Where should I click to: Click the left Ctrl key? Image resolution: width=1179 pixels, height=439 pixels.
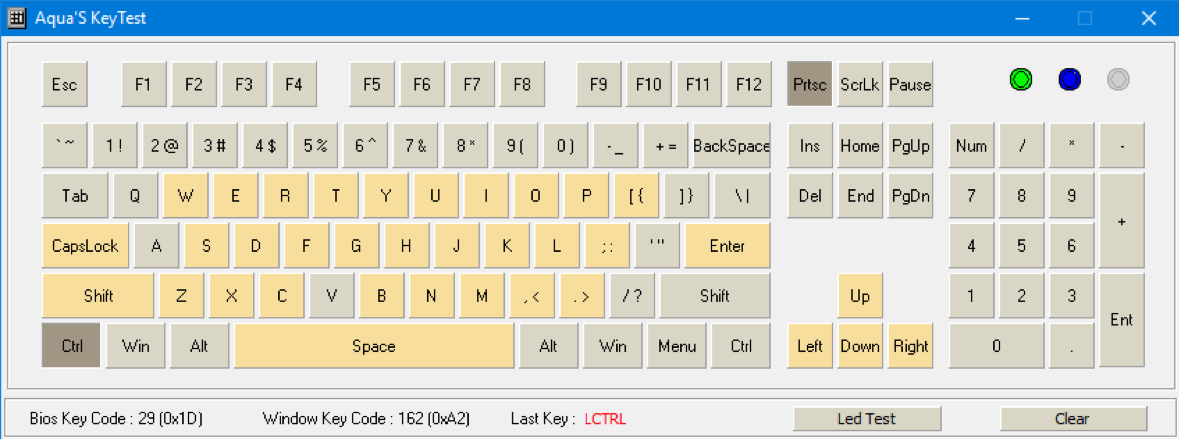tap(71, 346)
